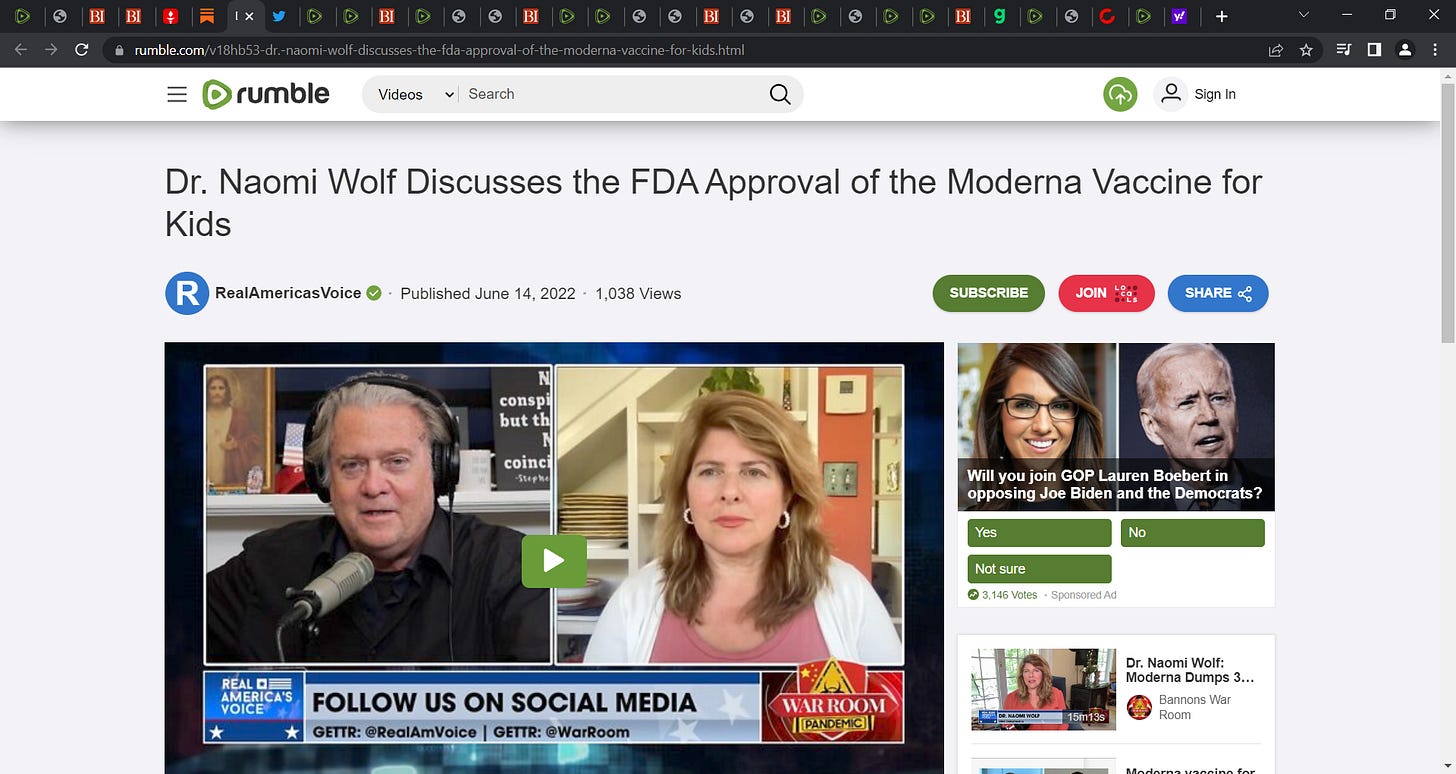Click the search magnifier icon
1456x774 pixels.
pyautogui.click(x=780, y=94)
